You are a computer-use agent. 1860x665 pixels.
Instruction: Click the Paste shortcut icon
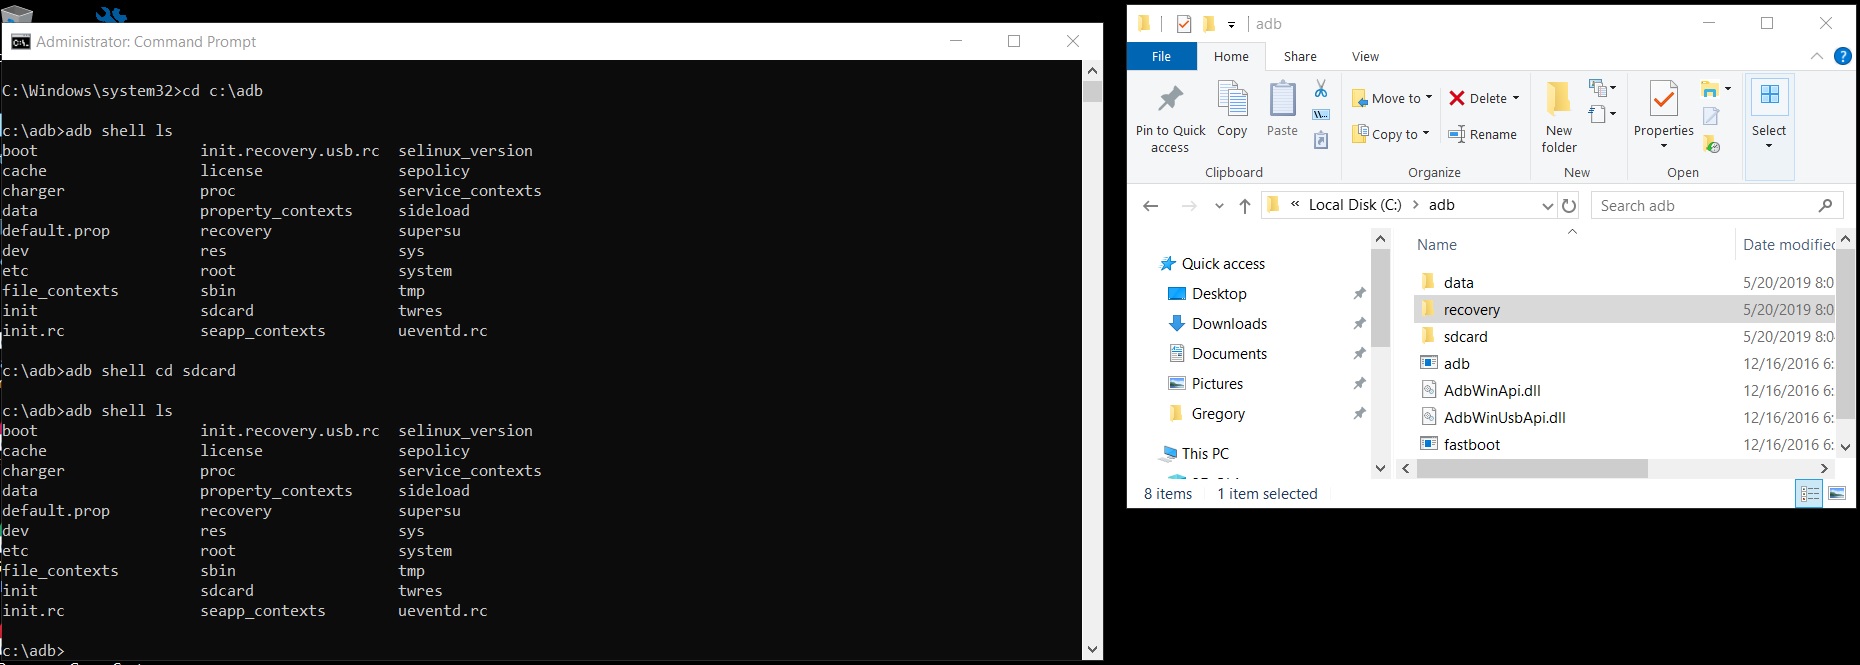pyautogui.click(x=1321, y=140)
